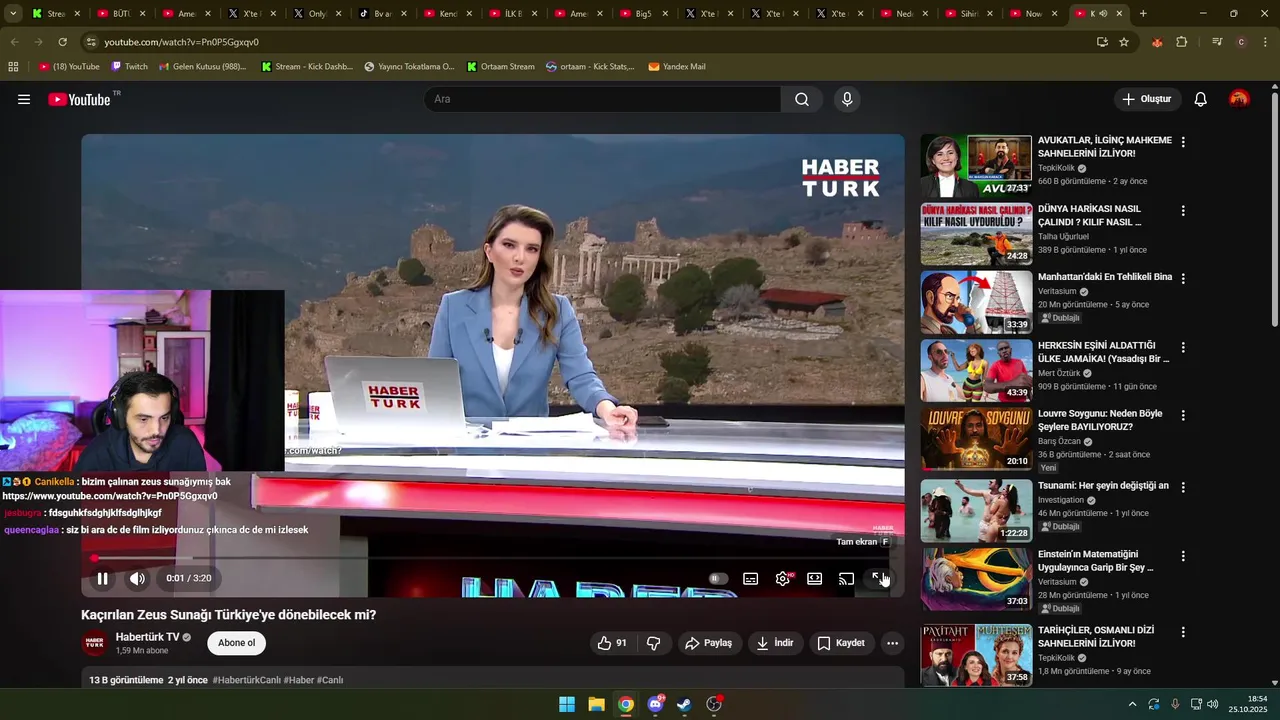Open the YouTube hamburger guide menu
Image resolution: width=1280 pixels, height=720 pixels.
pos(24,99)
